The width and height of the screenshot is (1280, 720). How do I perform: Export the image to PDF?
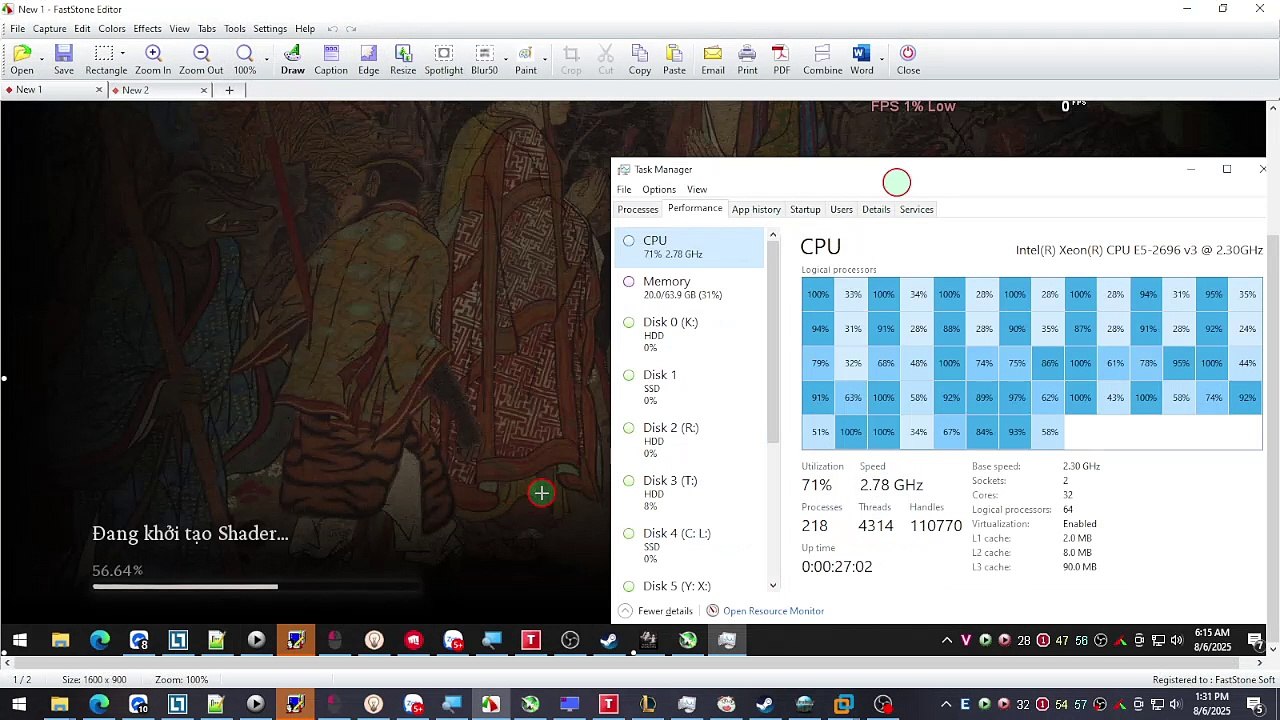click(781, 60)
